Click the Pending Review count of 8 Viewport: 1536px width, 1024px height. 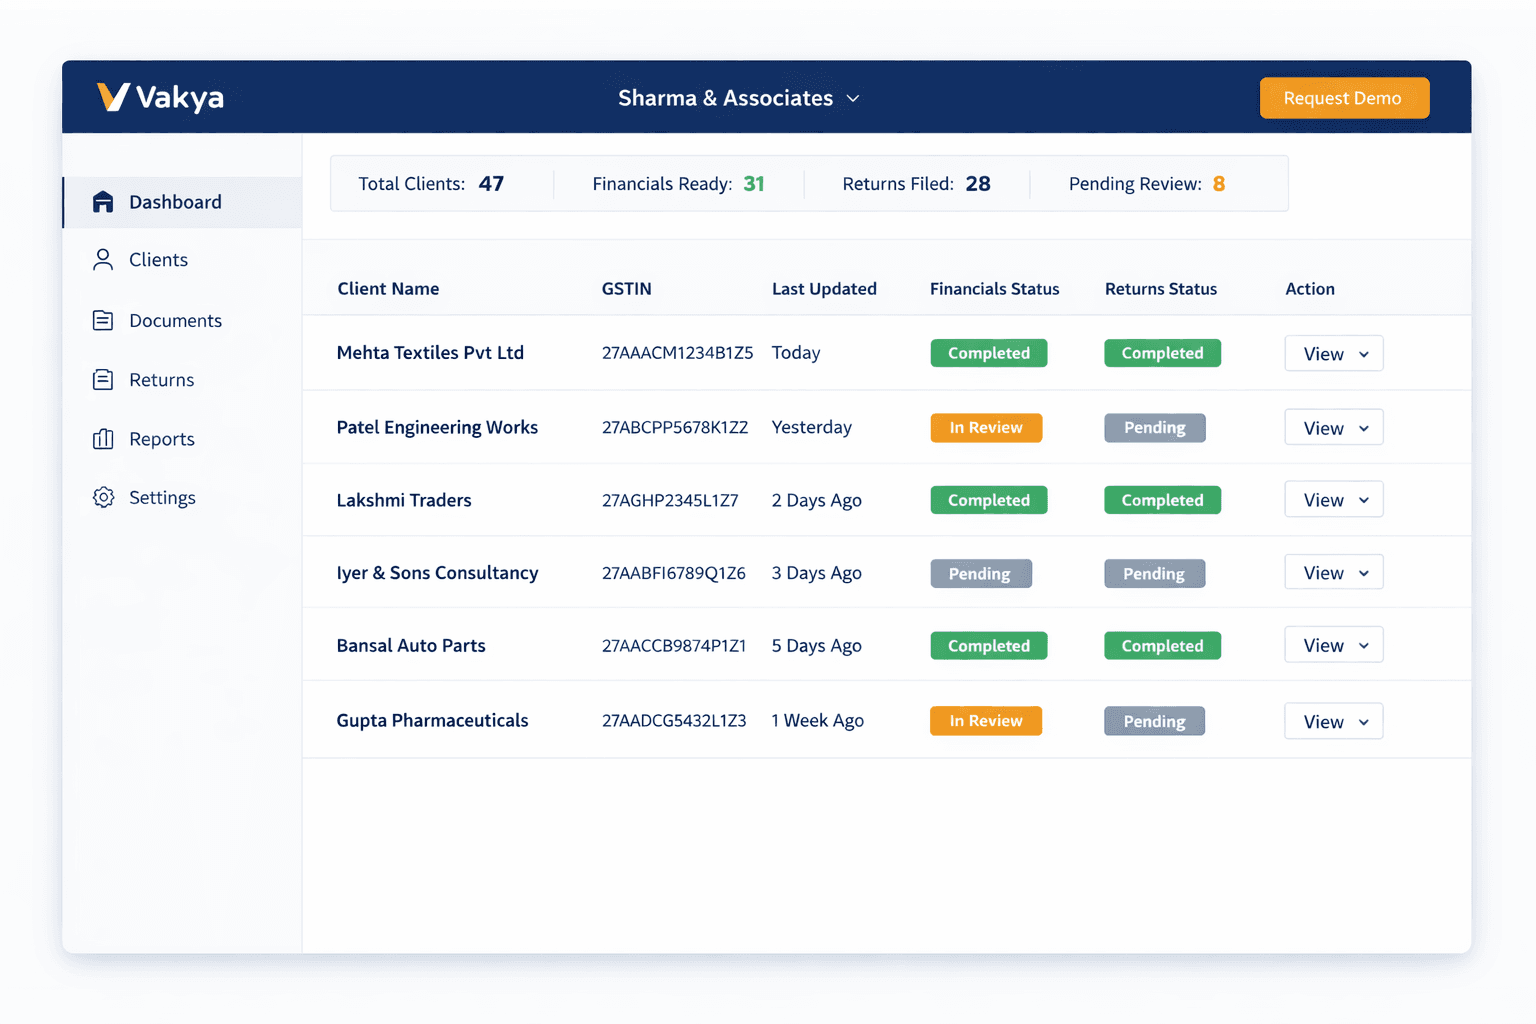coord(1219,183)
